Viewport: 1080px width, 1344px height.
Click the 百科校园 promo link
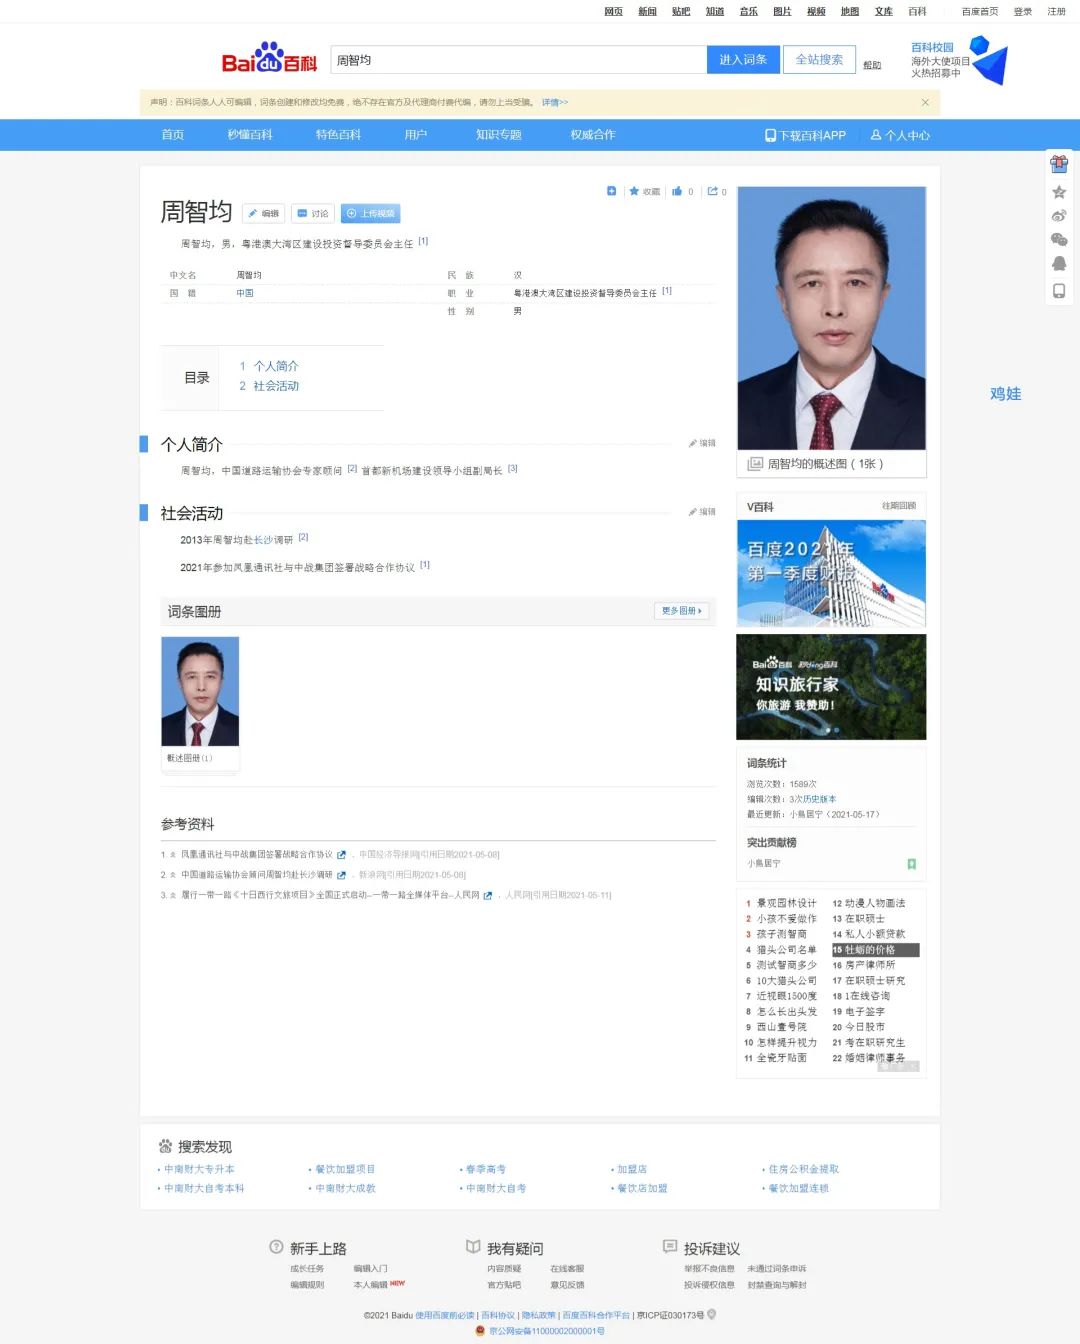click(x=932, y=47)
